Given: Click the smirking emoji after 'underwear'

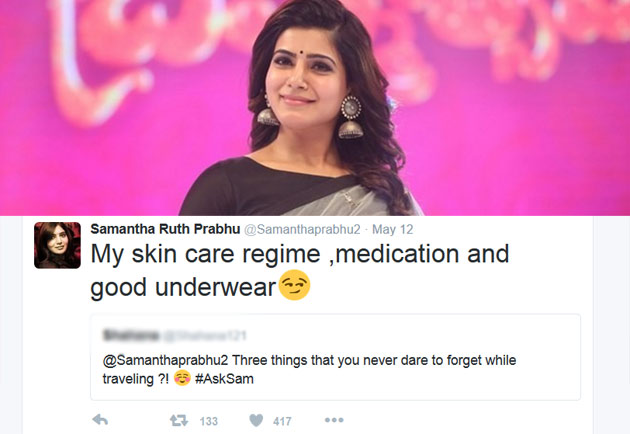Looking at the screenshot, I should [x=294, y=285].
